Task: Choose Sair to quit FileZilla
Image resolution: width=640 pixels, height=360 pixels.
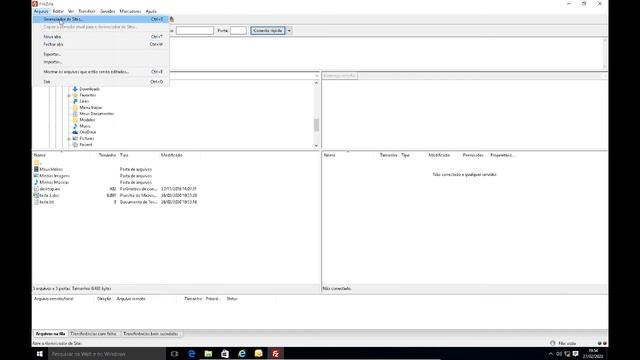Action: pyautogui.click(x=100, y=82)
